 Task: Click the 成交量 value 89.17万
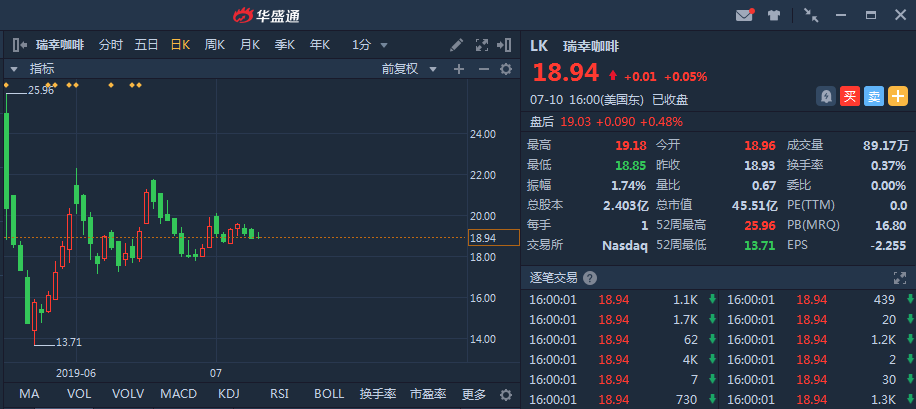point(885,145)
